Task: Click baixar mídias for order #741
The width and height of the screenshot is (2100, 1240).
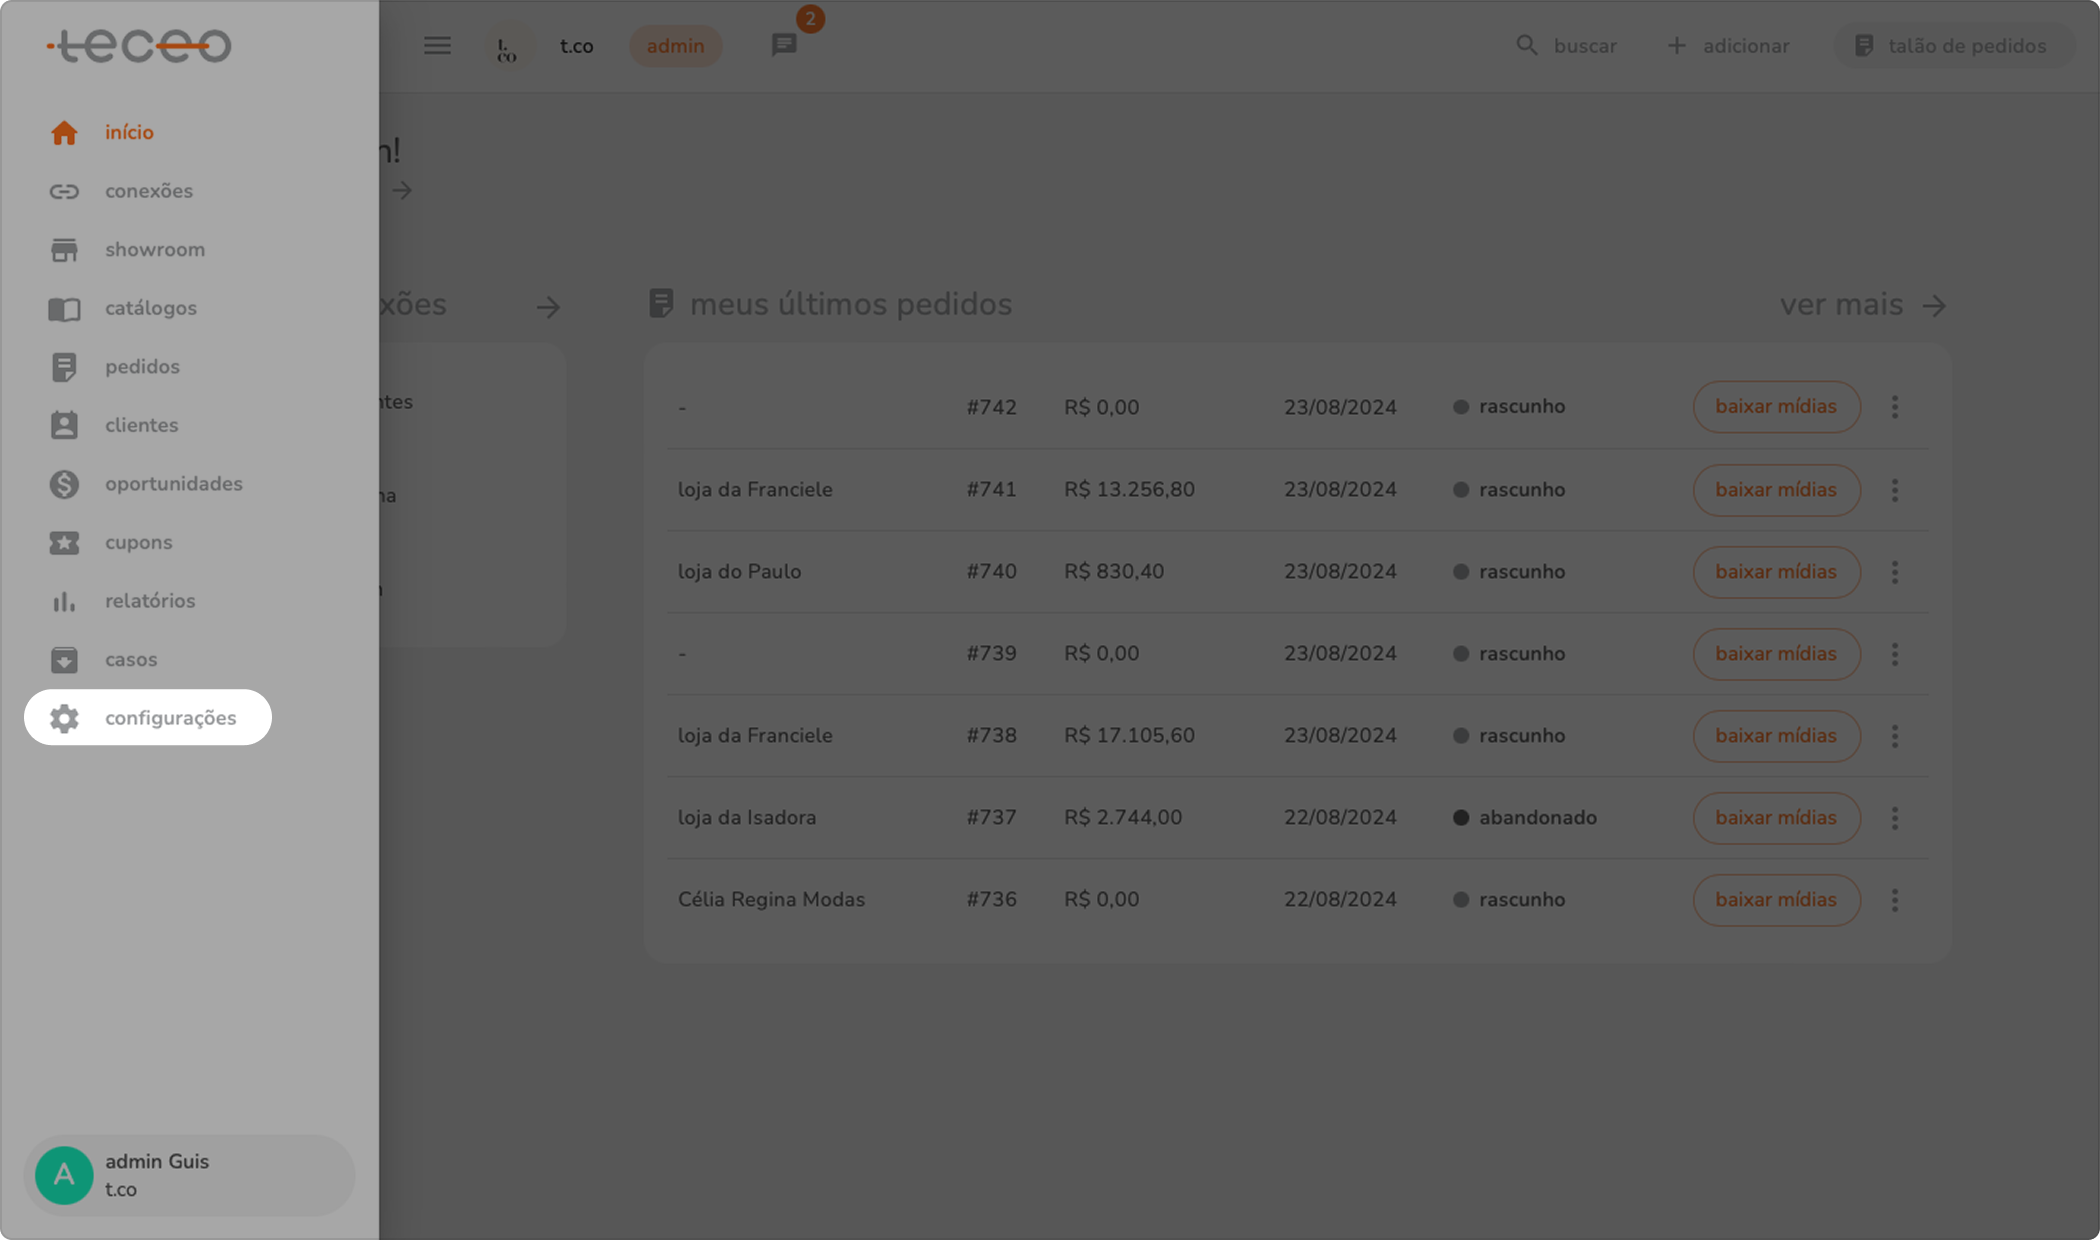Action: tap(1775, 490)
